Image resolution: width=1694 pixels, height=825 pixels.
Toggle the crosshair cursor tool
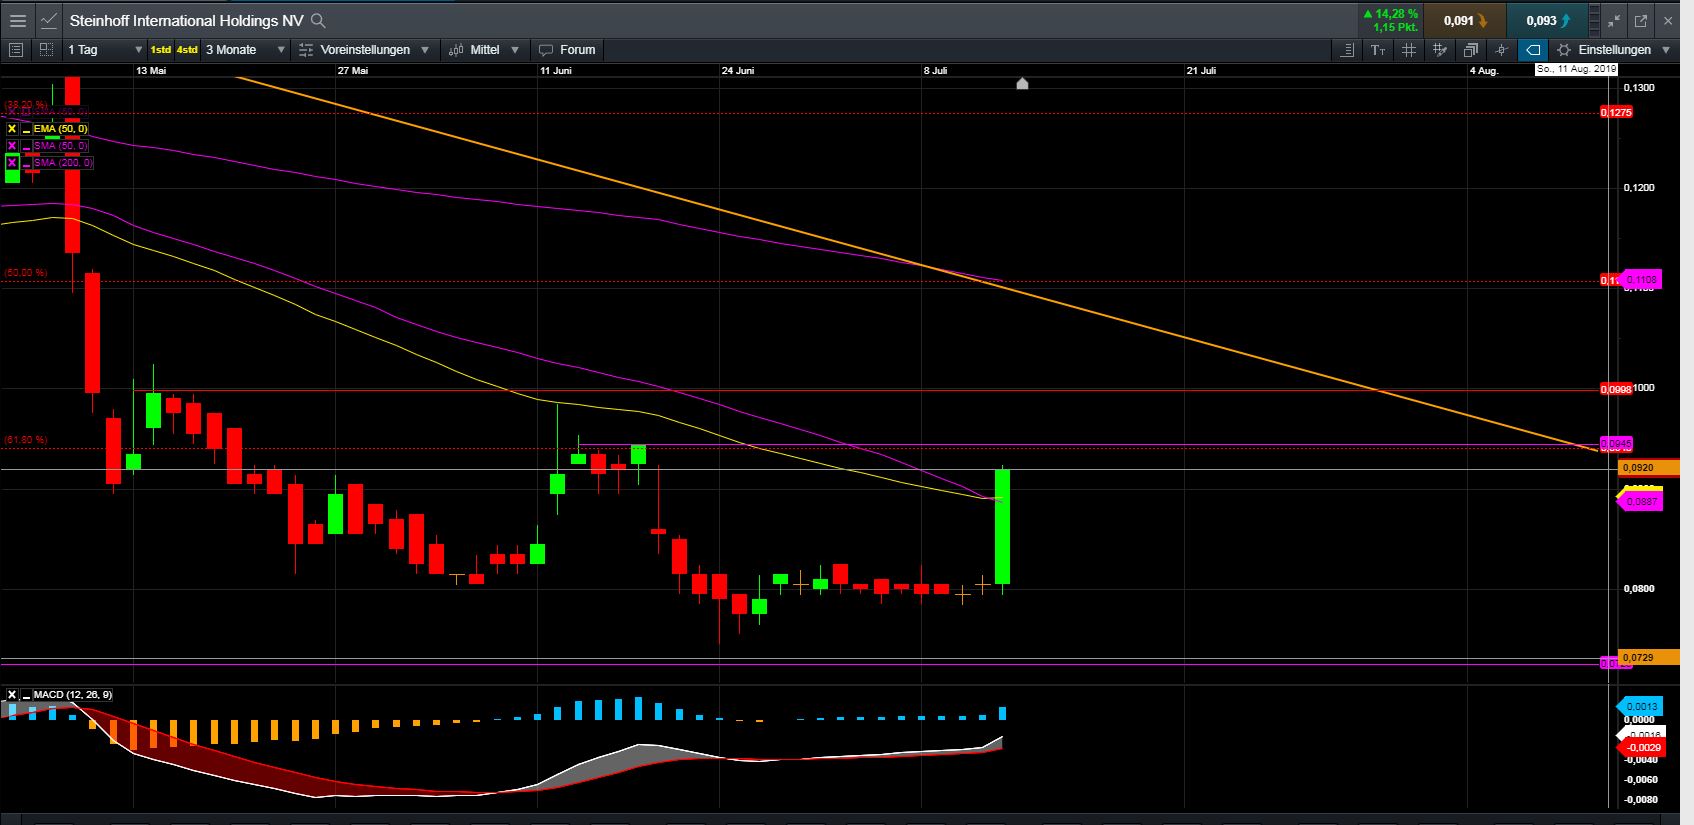(x=1501, y=49)
